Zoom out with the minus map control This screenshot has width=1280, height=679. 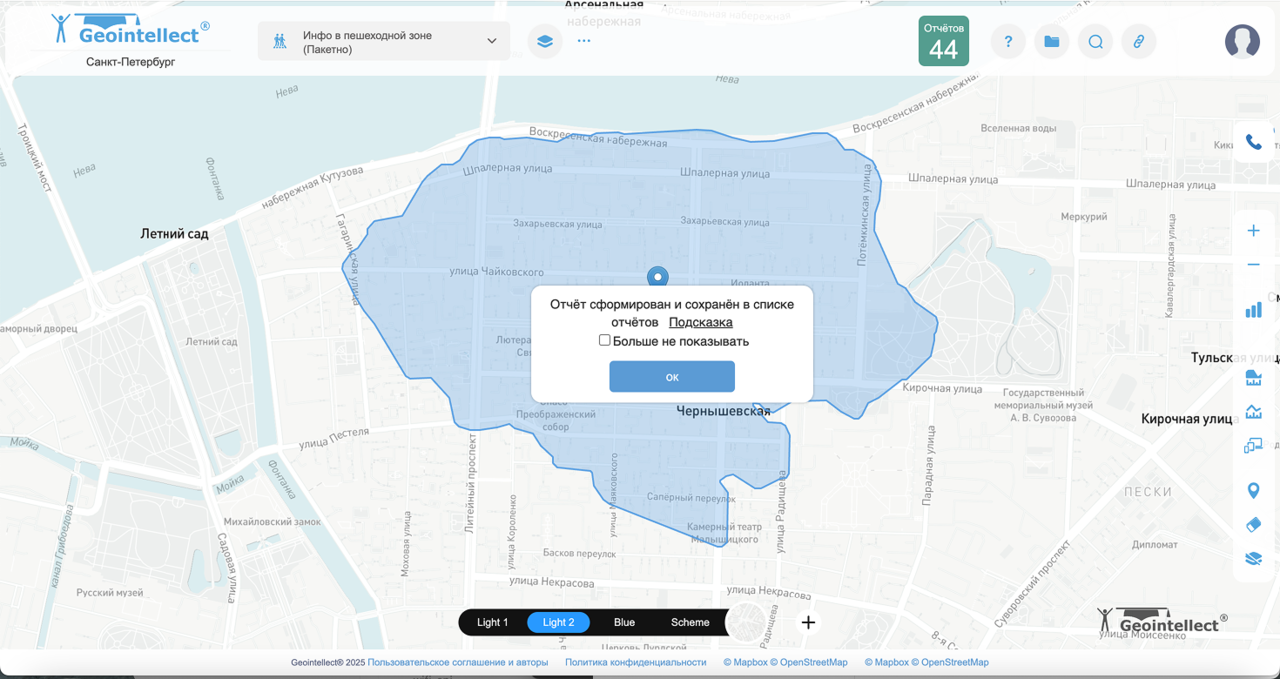pyautogui.click(x=1253, y=265)
